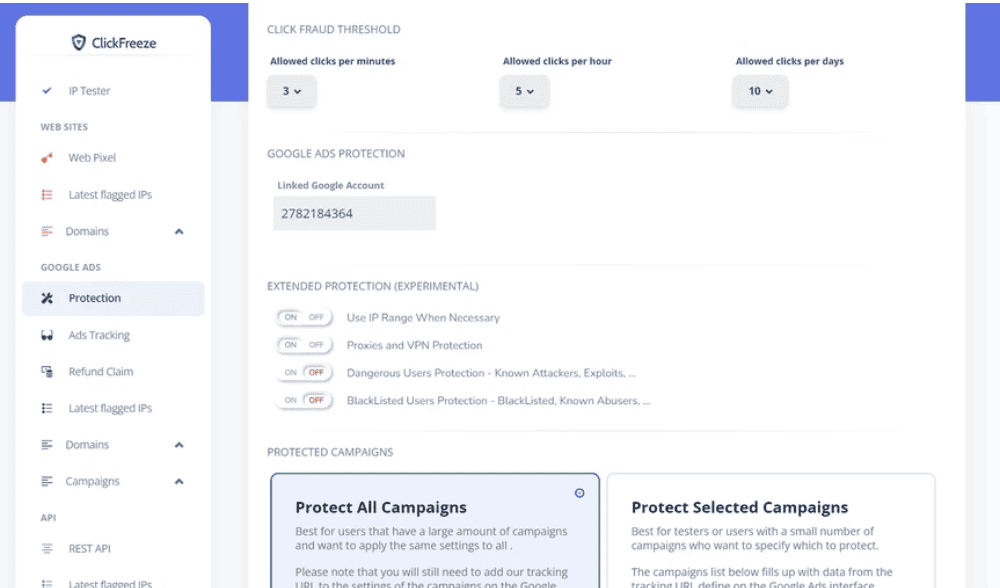Toggle Use IP Range When Necessary switch
The image size is (1000, 588).
(304, 317)
